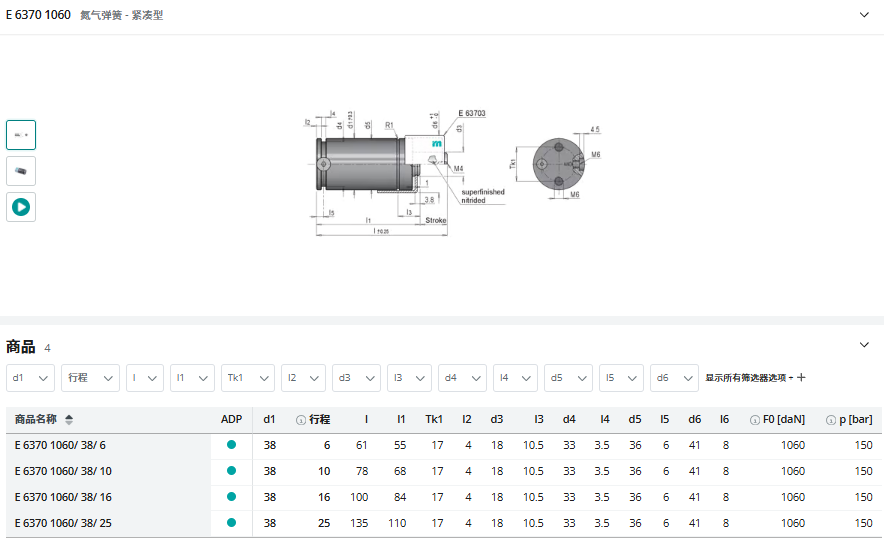Click the Tk1 column header

pos(434,419)
